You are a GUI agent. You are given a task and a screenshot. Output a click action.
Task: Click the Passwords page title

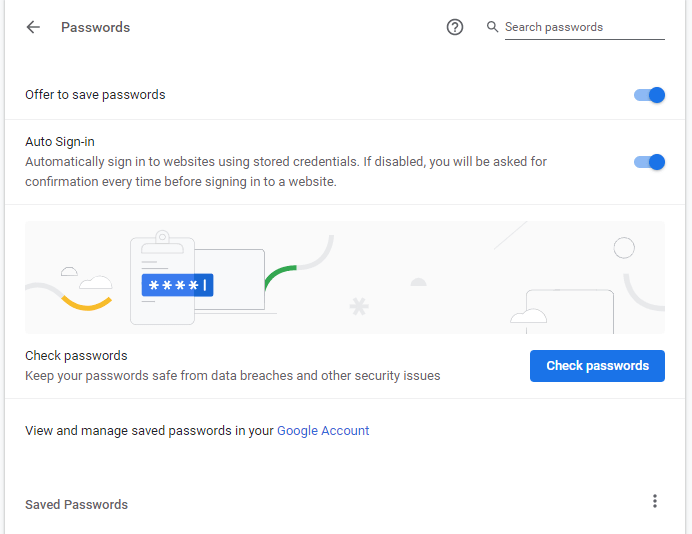pos(95,27)
